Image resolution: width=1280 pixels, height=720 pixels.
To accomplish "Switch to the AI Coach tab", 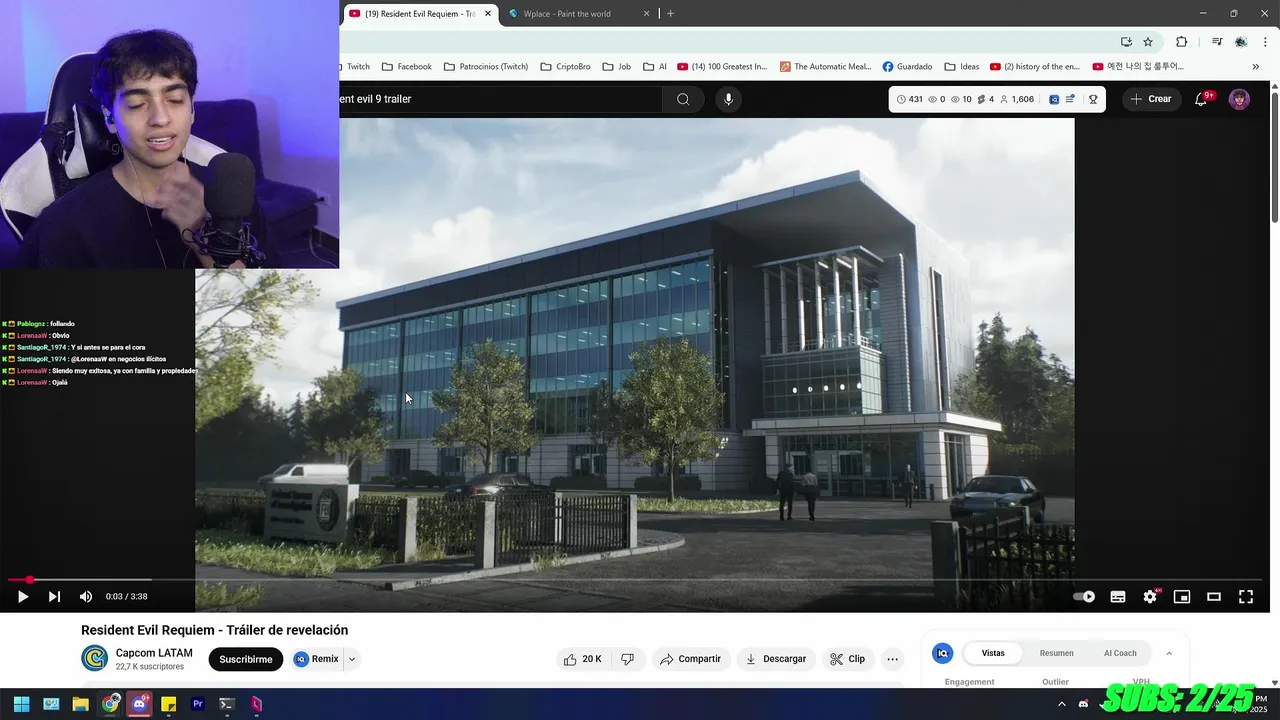I will point(1120,653).
